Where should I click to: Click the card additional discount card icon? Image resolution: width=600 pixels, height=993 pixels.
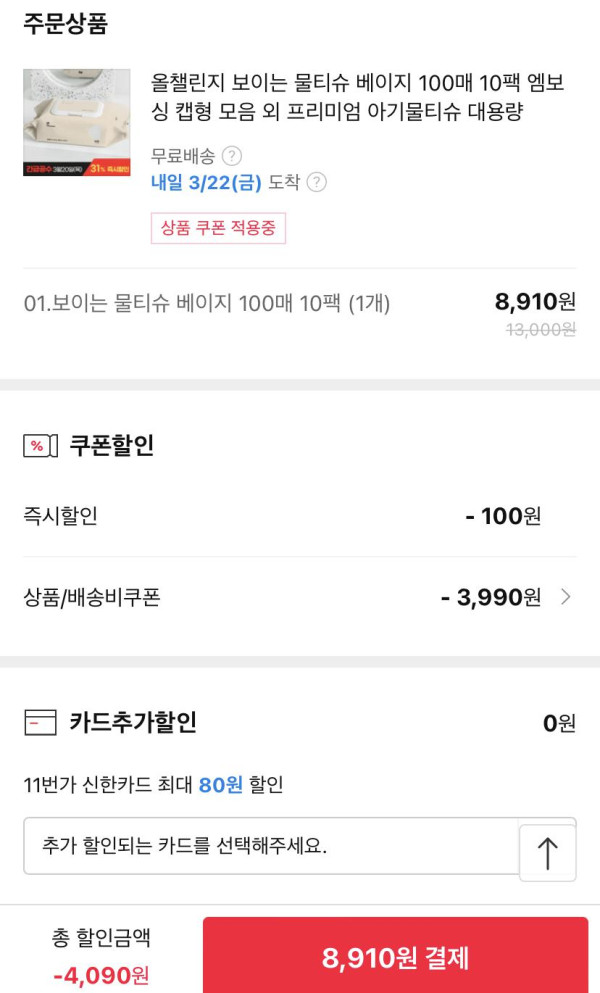40,722
